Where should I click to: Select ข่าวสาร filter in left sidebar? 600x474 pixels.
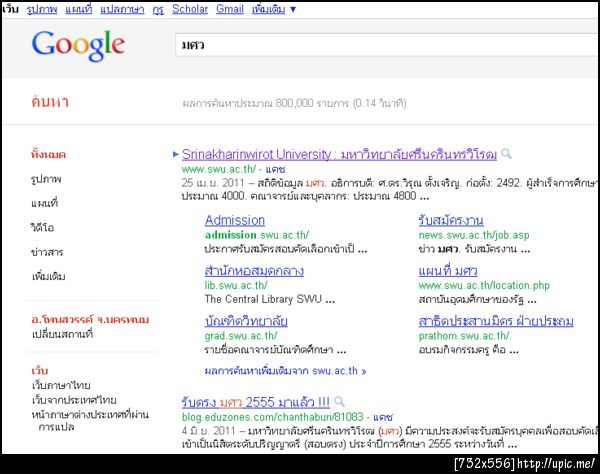point(47,252)
